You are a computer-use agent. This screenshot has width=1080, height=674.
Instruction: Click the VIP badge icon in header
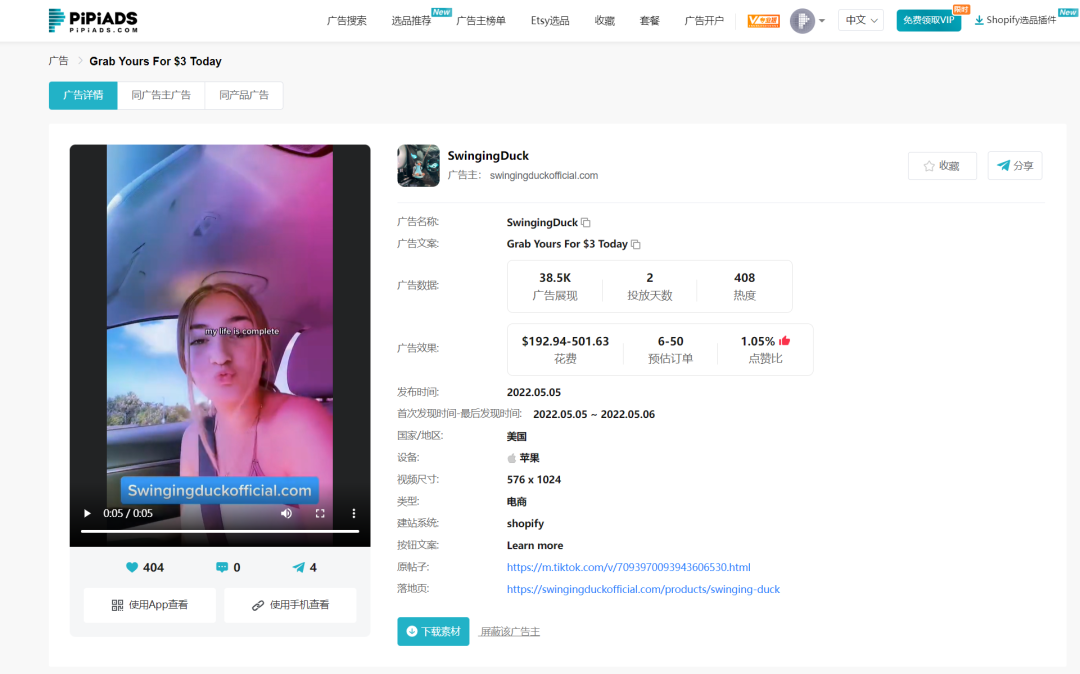pyautogui.click(x=764, y=21)
